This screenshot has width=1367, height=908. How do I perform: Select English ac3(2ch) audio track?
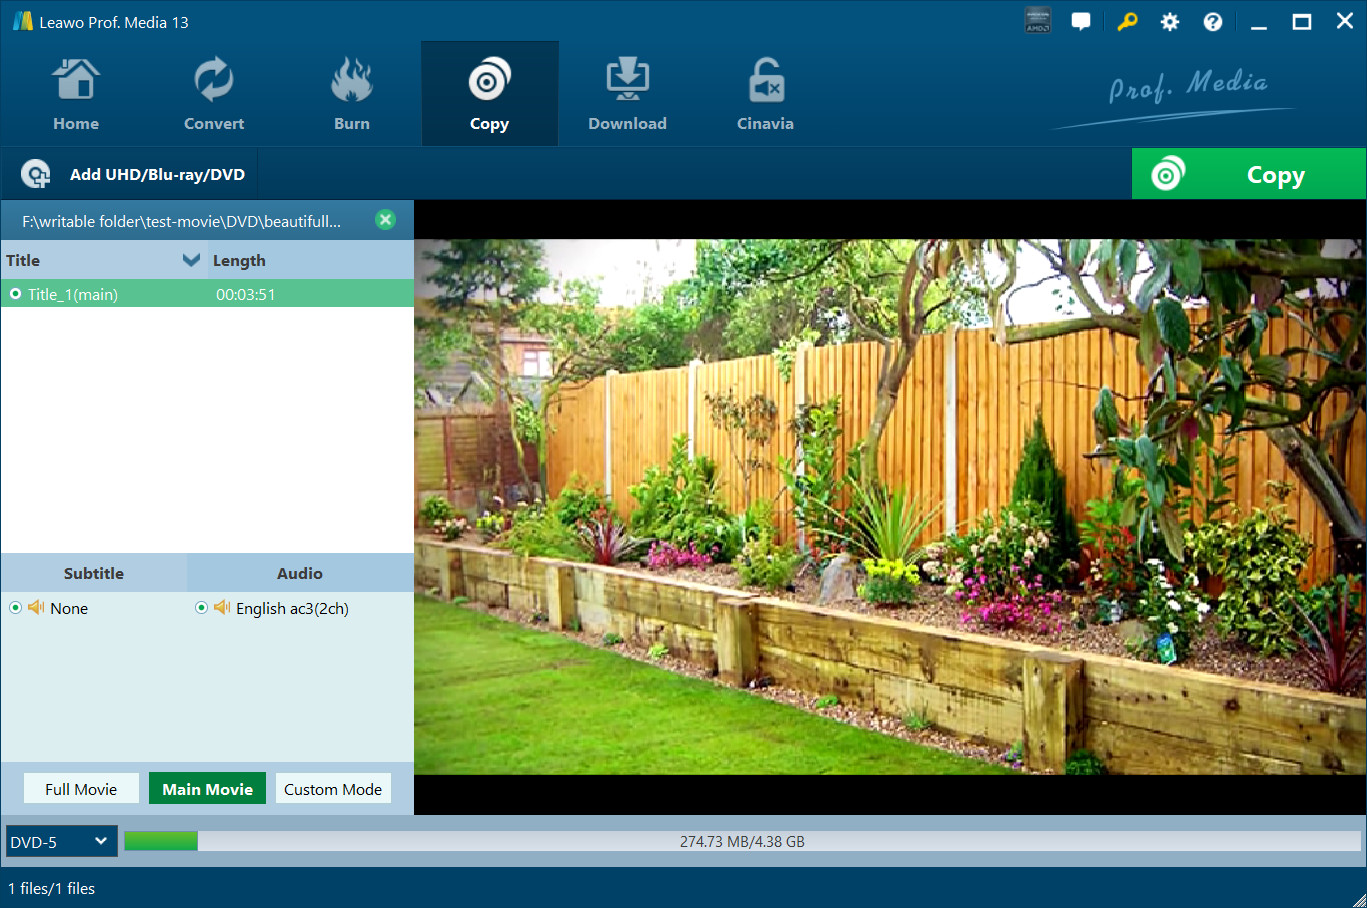(x=201, y=608)
